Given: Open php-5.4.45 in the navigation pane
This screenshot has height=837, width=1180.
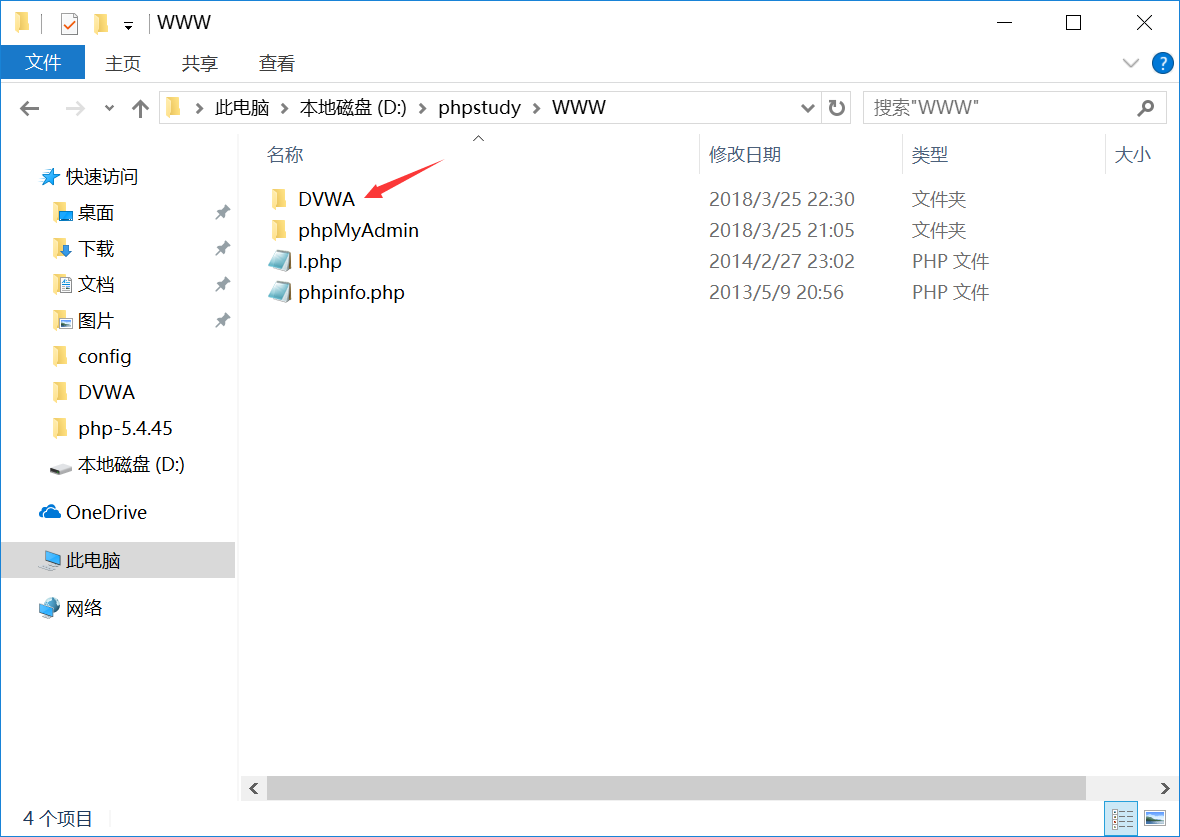Looking at the screenshot, I should [x=125, y=428].
